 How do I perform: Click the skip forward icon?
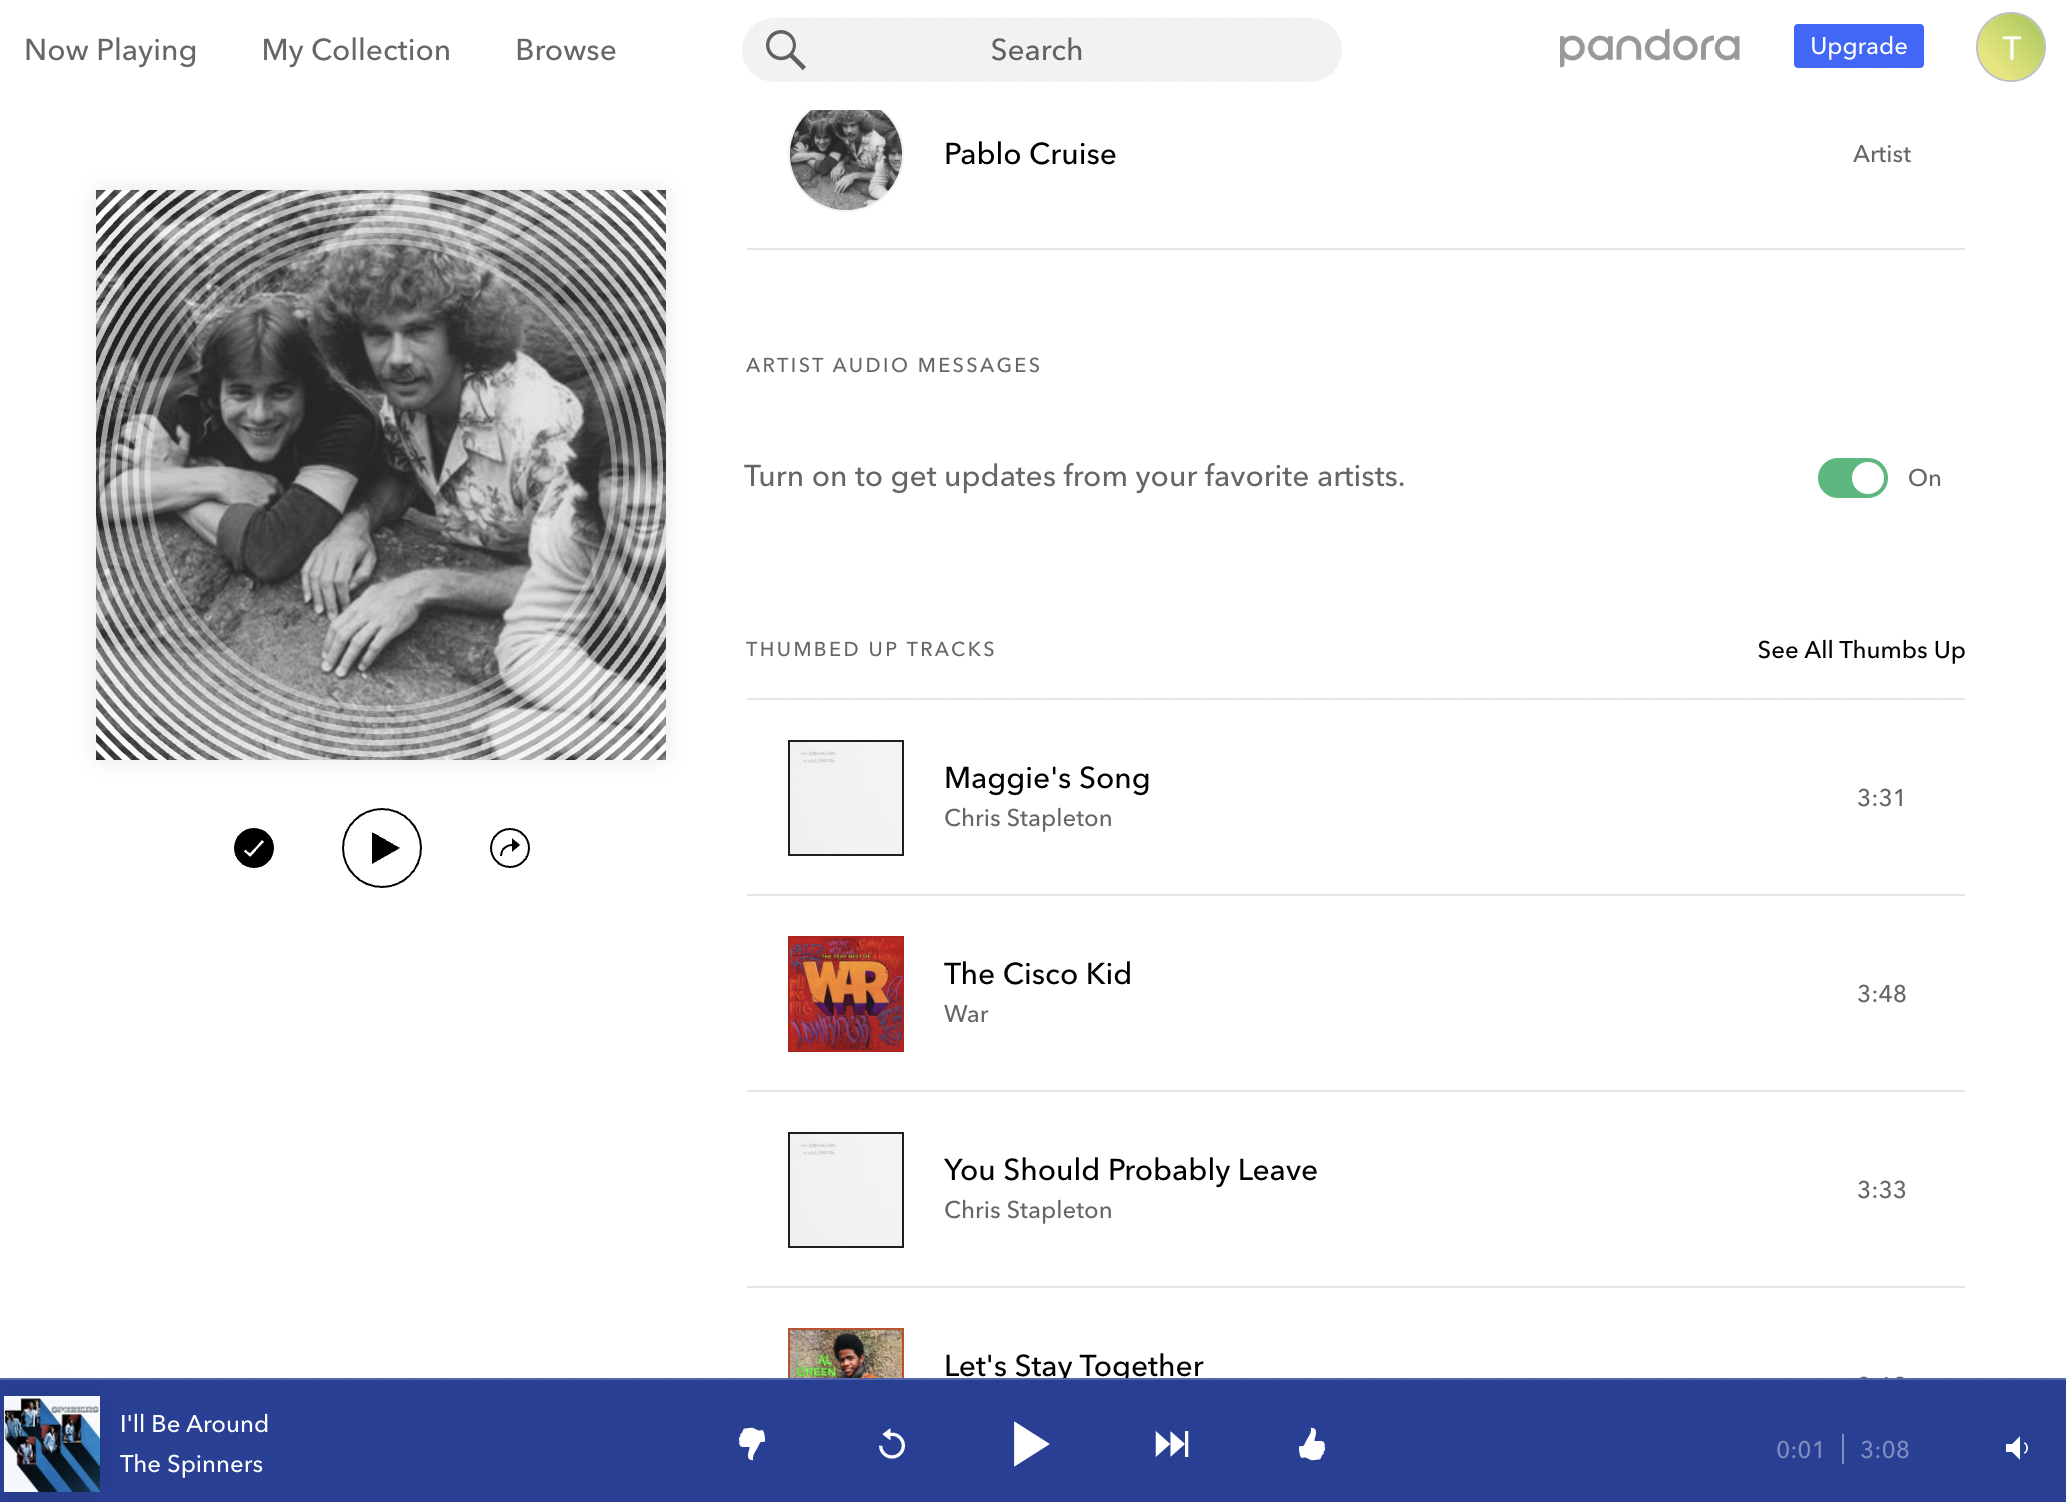tap(1171, 1444)
